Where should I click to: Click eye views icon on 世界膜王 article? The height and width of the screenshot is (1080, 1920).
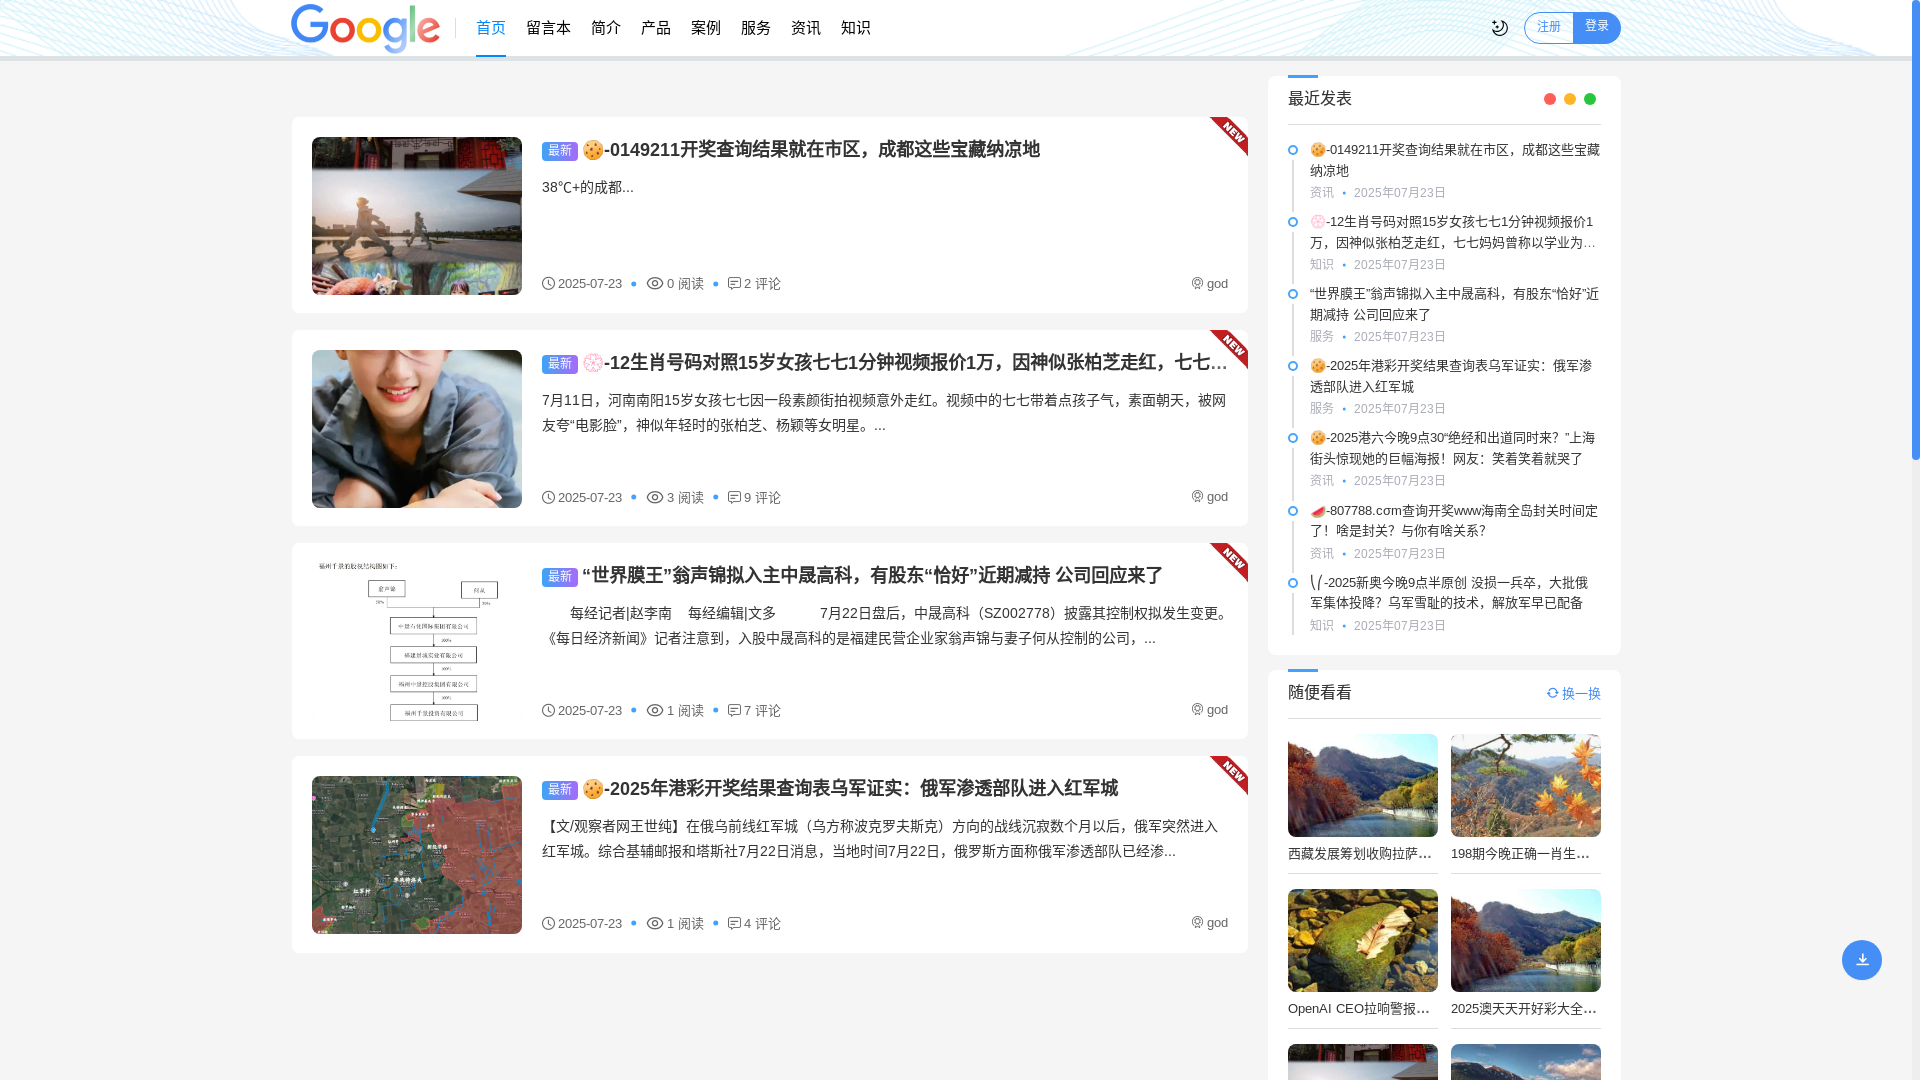[655, 710]
